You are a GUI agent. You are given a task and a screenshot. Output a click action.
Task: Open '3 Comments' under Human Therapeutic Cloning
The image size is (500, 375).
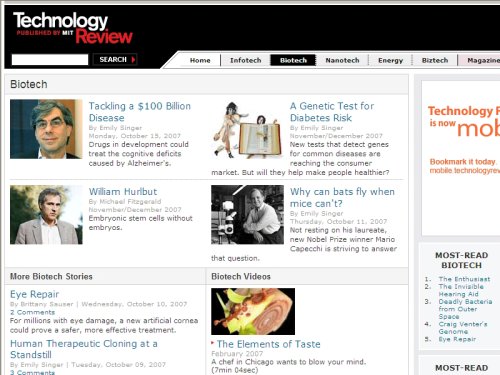(x=32, y=372)
